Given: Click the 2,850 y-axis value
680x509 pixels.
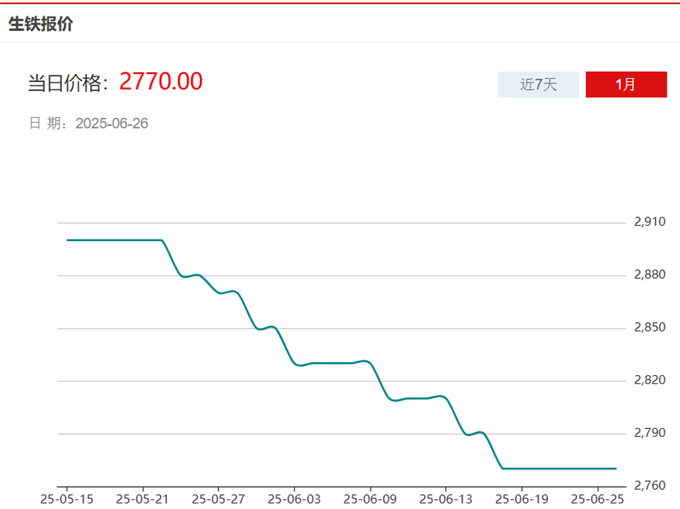Looking at the screenshot, I should (x=650, y=327).
